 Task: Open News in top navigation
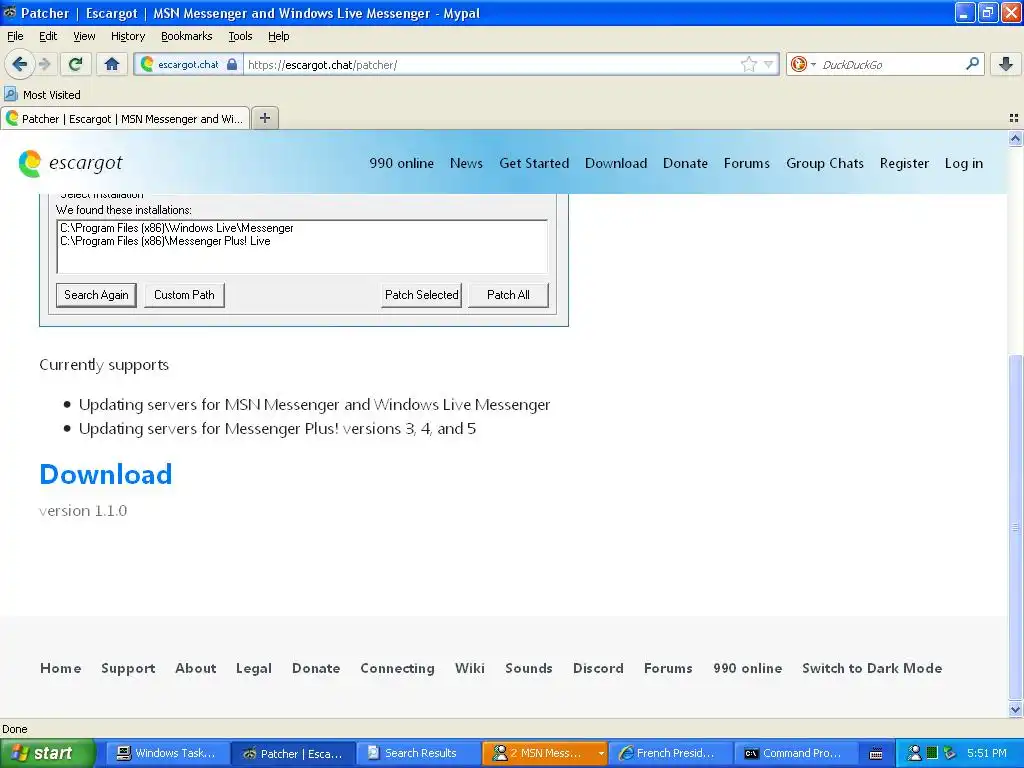(466, 163)
